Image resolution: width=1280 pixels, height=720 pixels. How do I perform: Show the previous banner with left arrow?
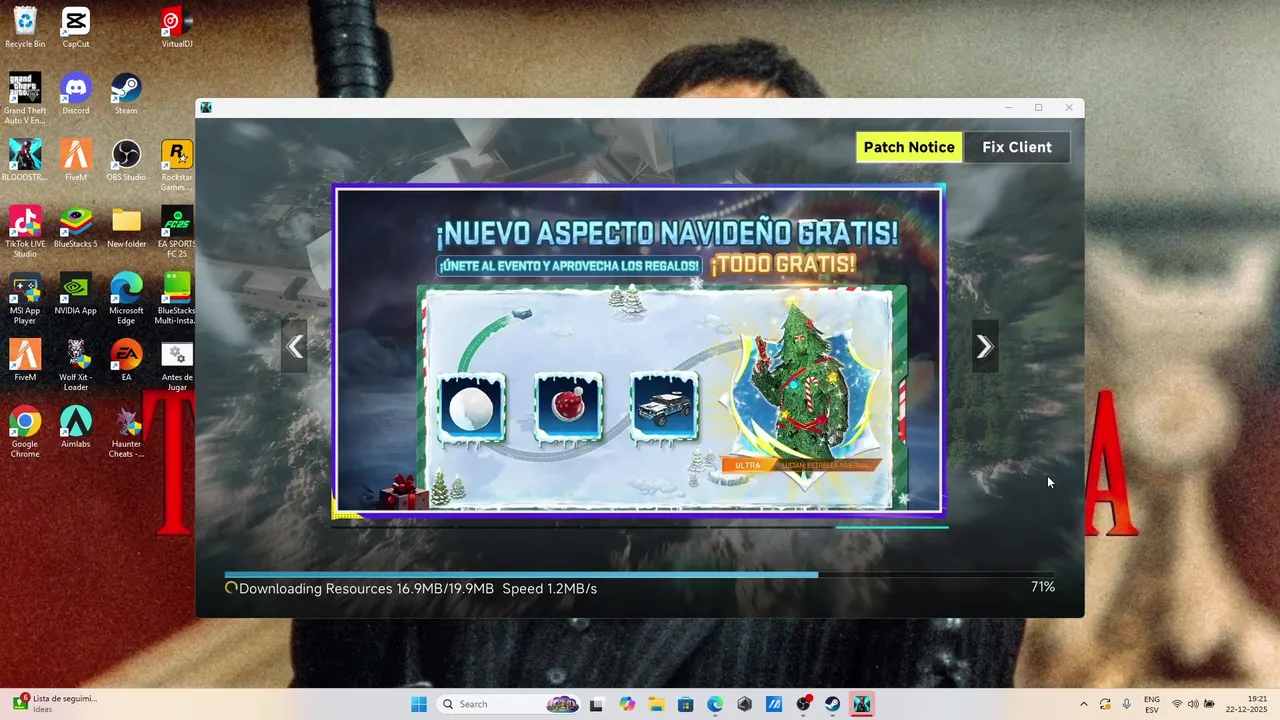pos(294,346)
